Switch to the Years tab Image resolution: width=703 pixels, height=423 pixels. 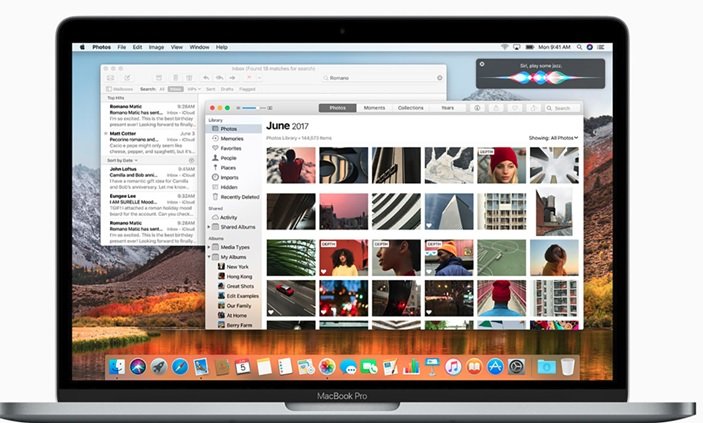point(447,108)
